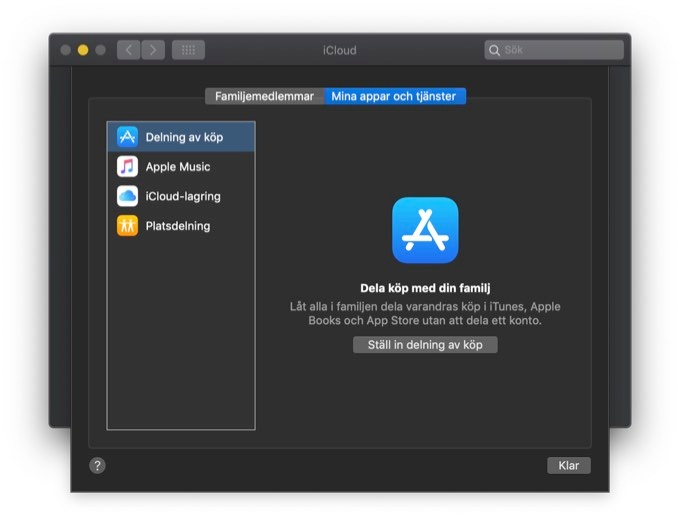This screenshot has width=680, height=516.
Task: Click the iCloud window title
Action: pyautogui.click(x=339, y=50)
